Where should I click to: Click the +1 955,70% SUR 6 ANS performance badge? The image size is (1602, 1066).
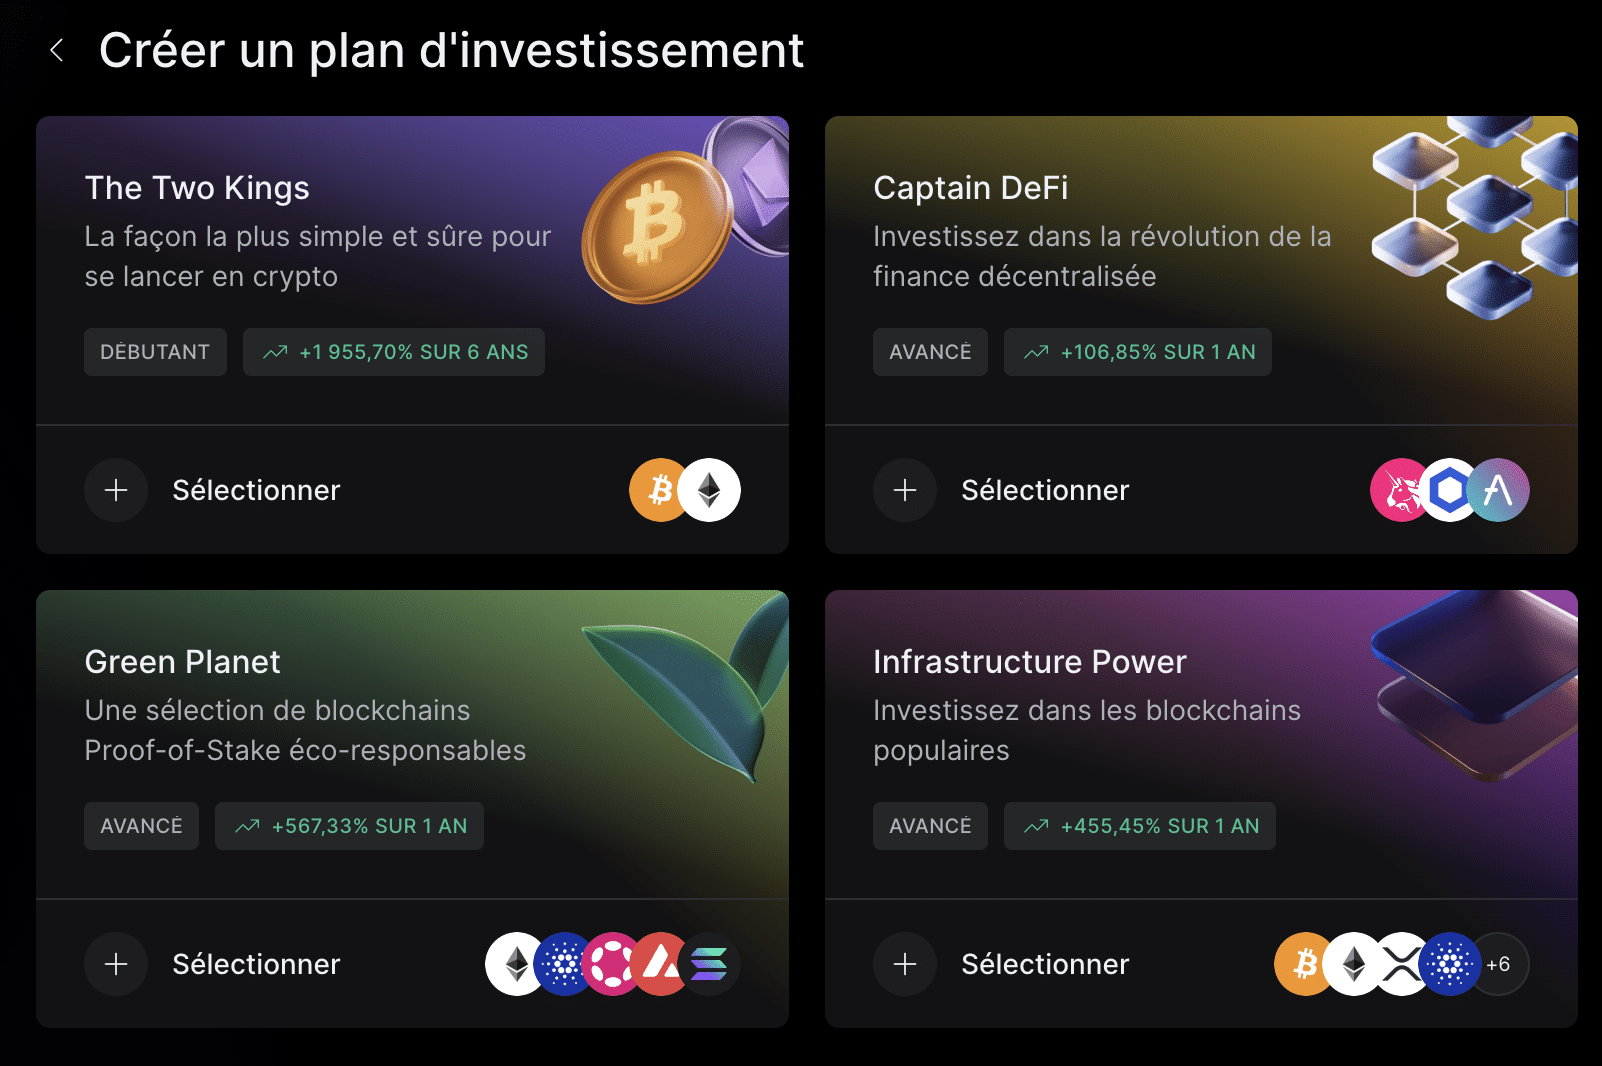394,352
